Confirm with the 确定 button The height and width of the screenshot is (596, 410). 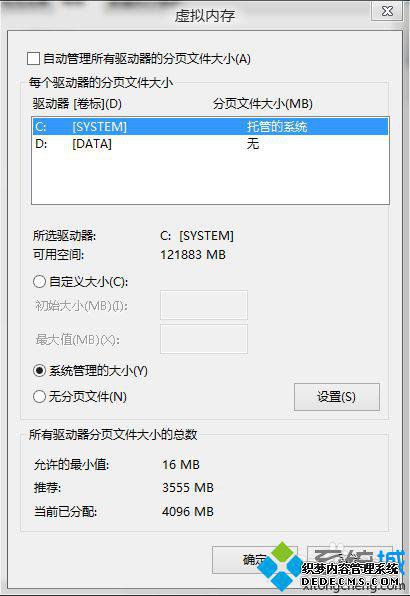[x=254, y=560]
